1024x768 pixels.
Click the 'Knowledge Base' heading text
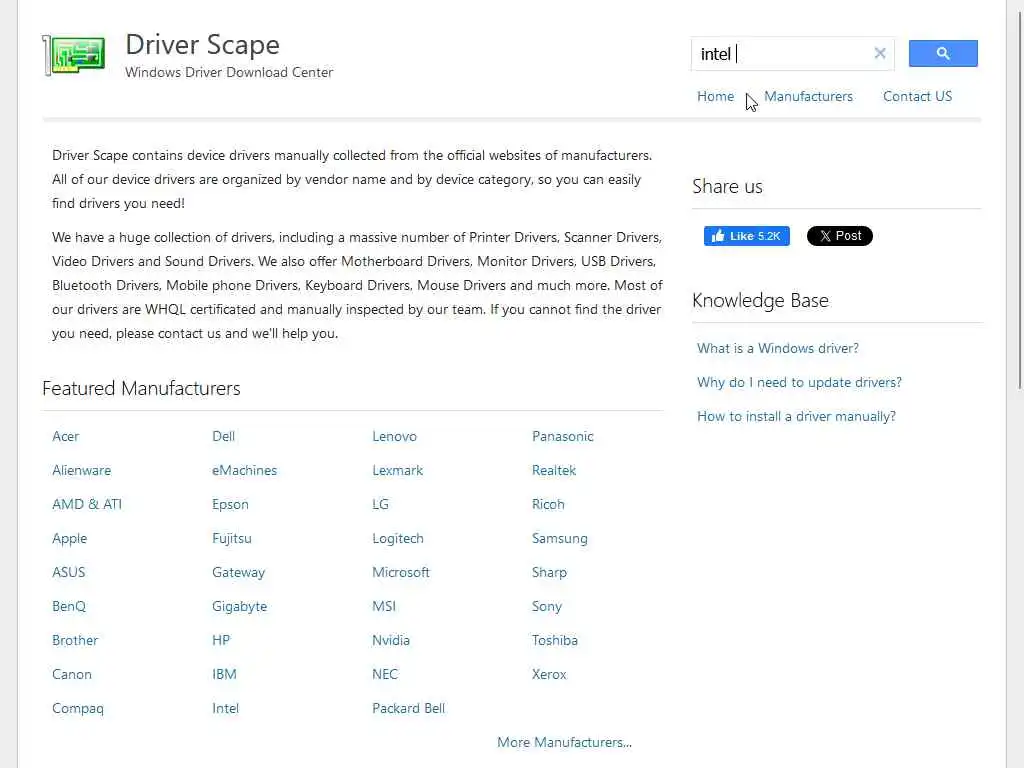point(760,300)
